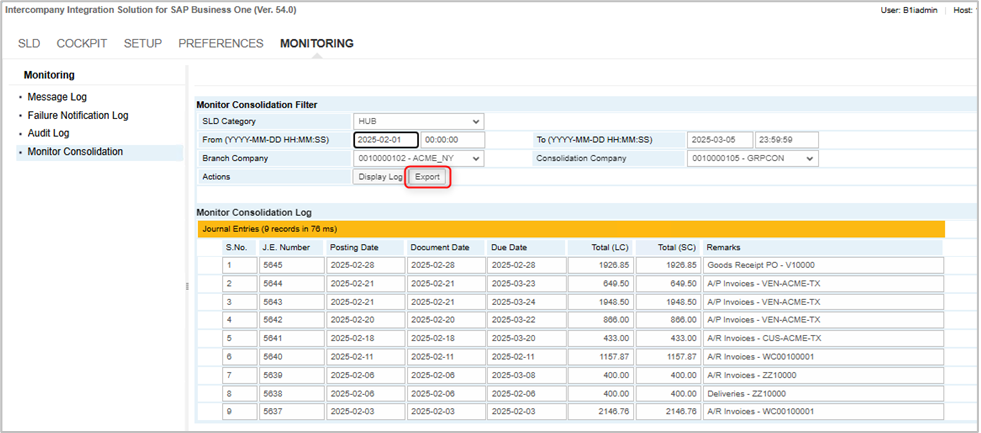Click the From date field
The width and height of the screenshot is (981, 433).
tap(385, 140)
